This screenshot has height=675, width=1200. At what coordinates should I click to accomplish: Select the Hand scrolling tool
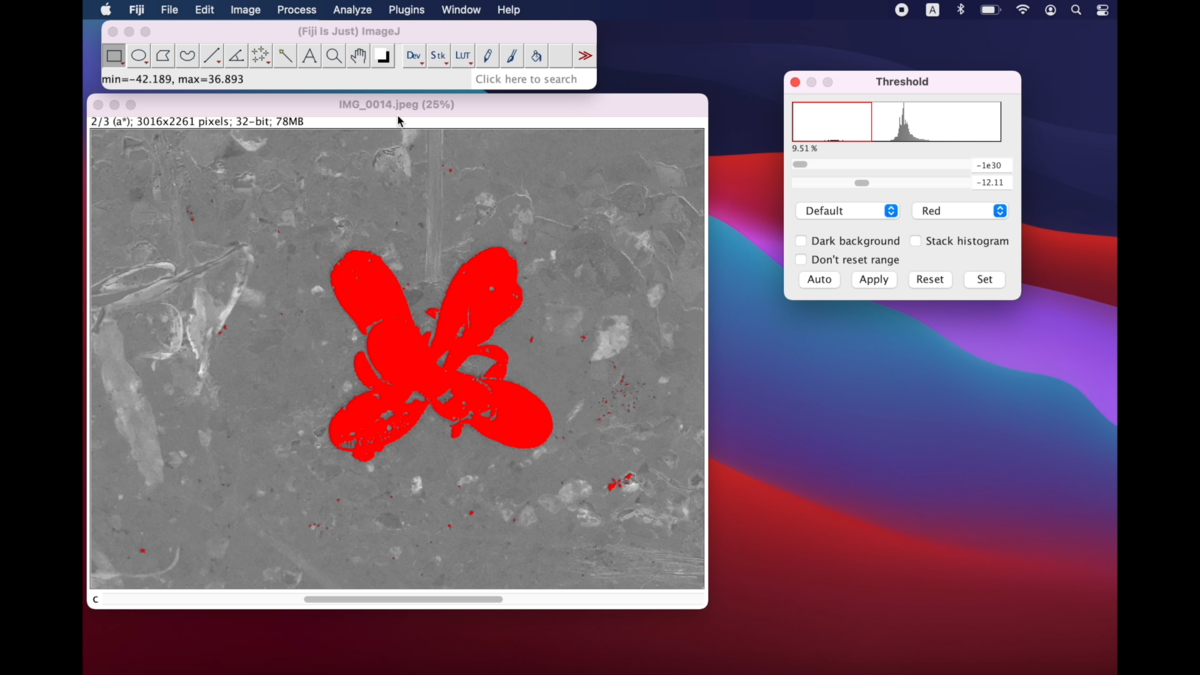pyautogui.click(x=358, y=56)
